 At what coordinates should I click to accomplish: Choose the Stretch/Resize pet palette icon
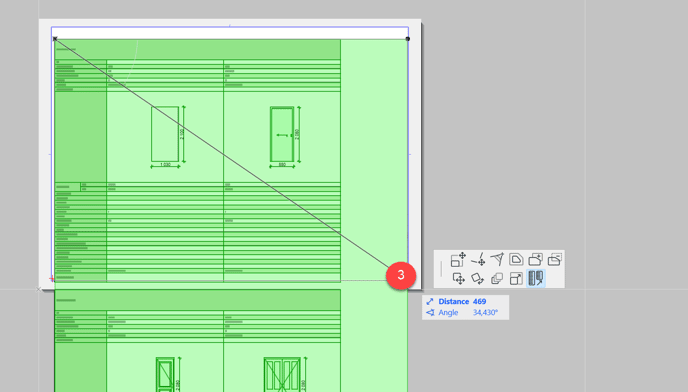point(516,278)
